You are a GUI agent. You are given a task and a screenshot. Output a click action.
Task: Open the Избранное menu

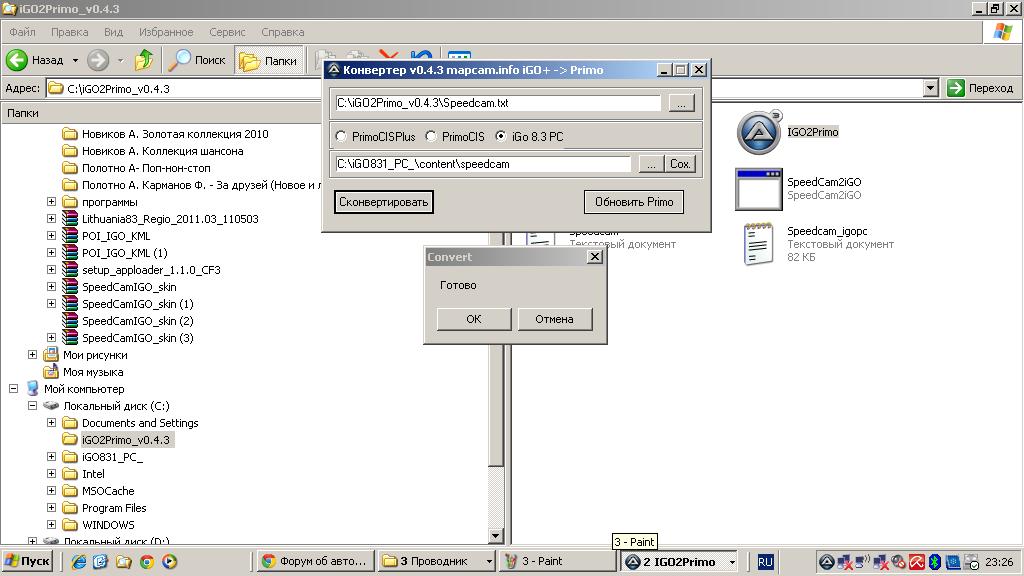(166, 32)
